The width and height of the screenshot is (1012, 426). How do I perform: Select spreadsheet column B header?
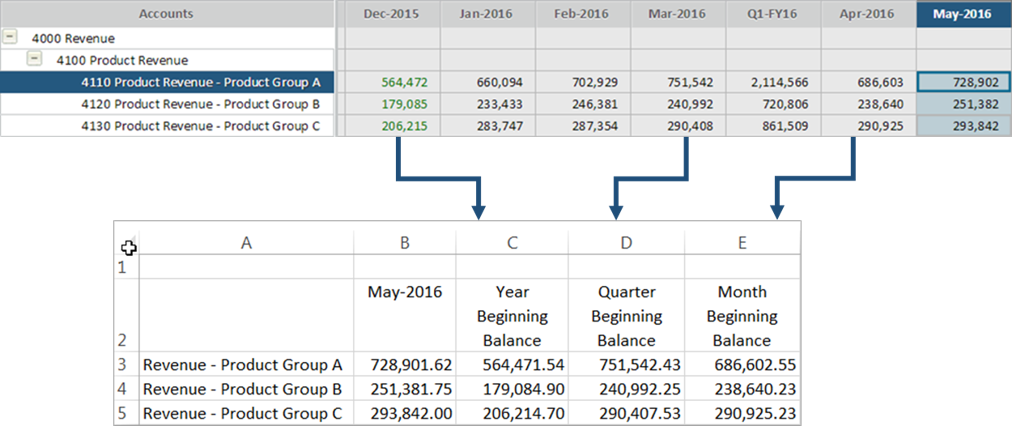(405, 241)
